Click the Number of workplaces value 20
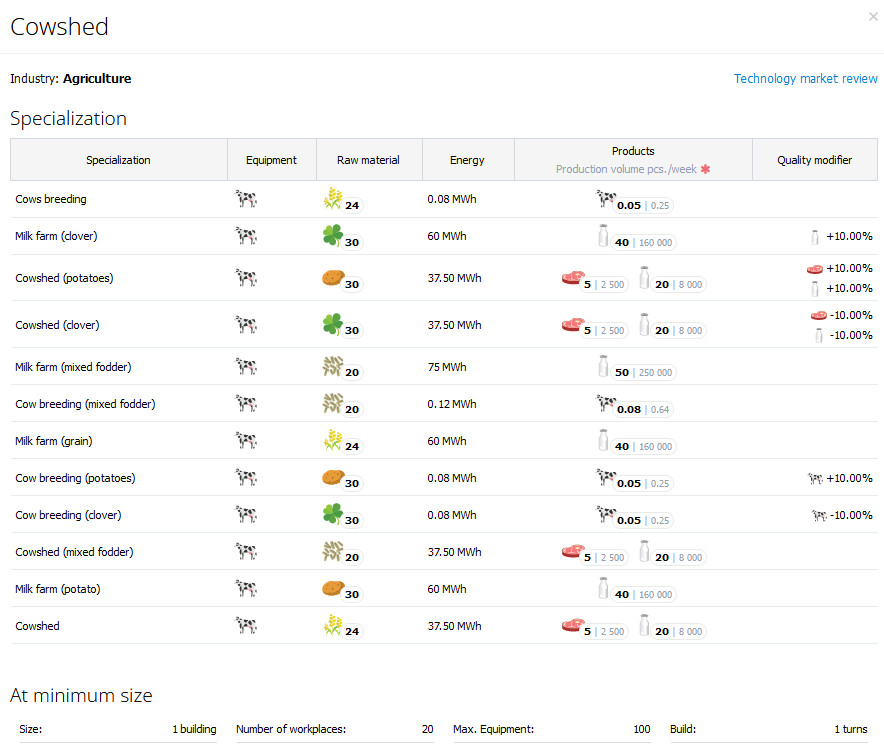The image size is (884, 749). (427, 729)
